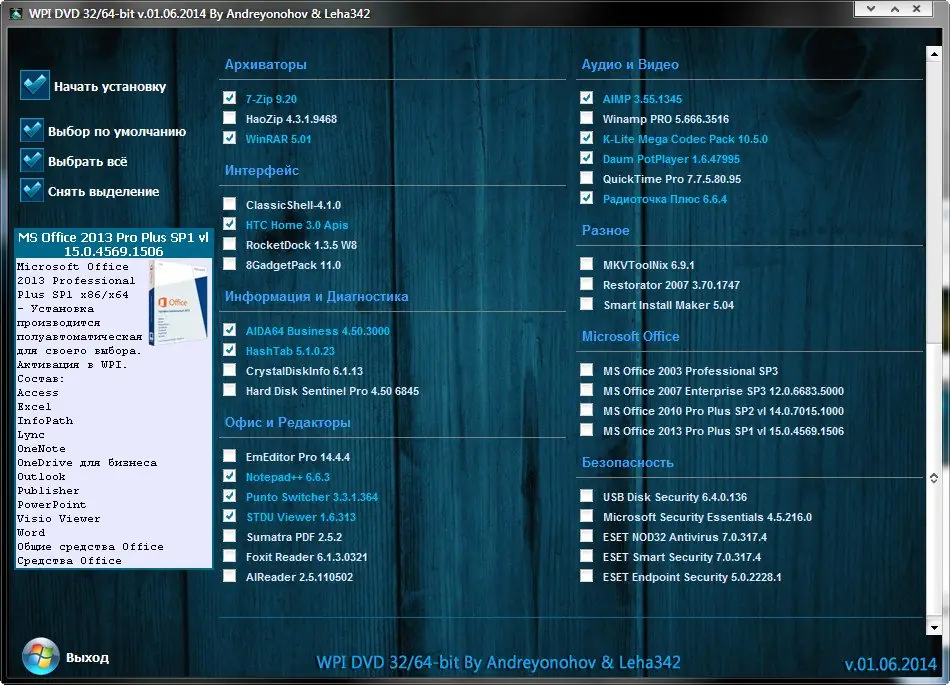The height and width of the screenshot is (685, 950).
Task: Check the AlReader 2.5.110502 checkbox
Action: click(230, 575)
